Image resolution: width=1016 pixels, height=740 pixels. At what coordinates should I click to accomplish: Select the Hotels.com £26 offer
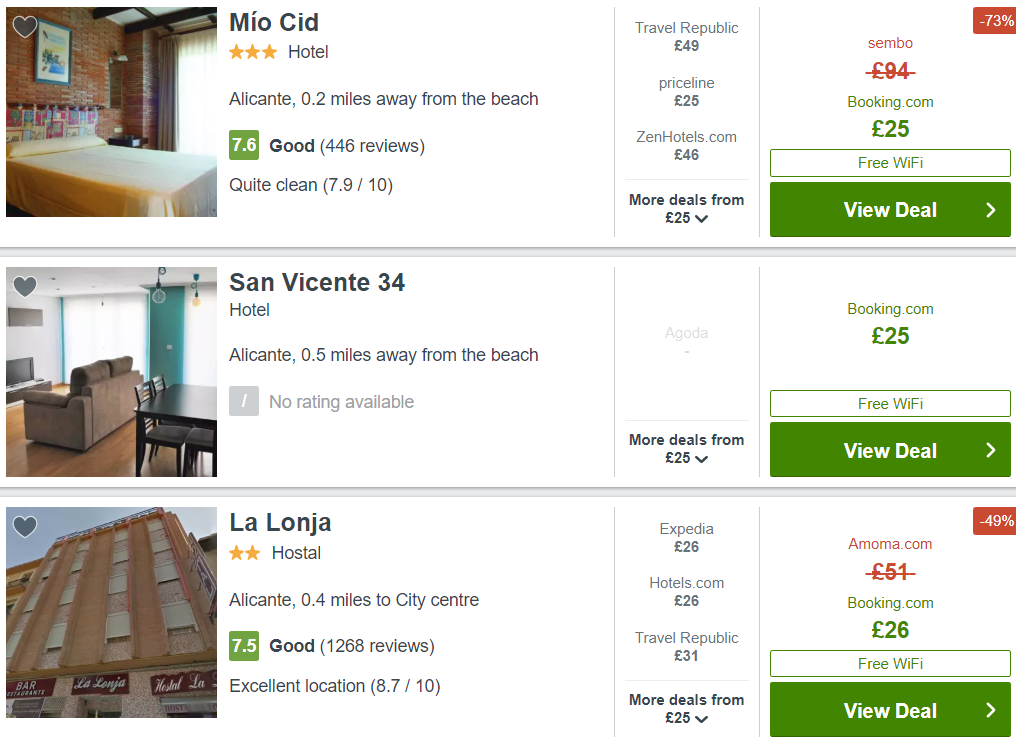(x=686, y=592)
